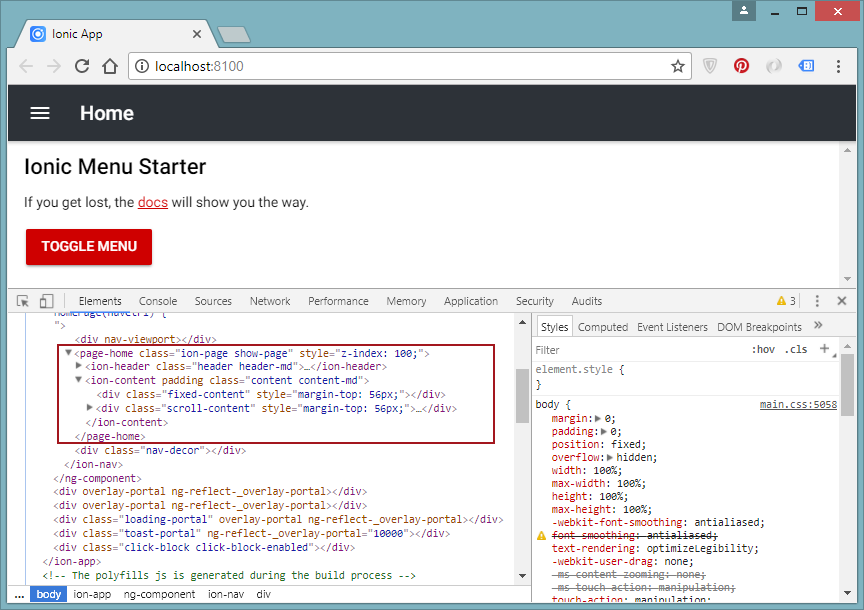The width and height of the screenshot is (864, 610).
Task: Select the div breadcrumb
Action: (x=263, y=594)
